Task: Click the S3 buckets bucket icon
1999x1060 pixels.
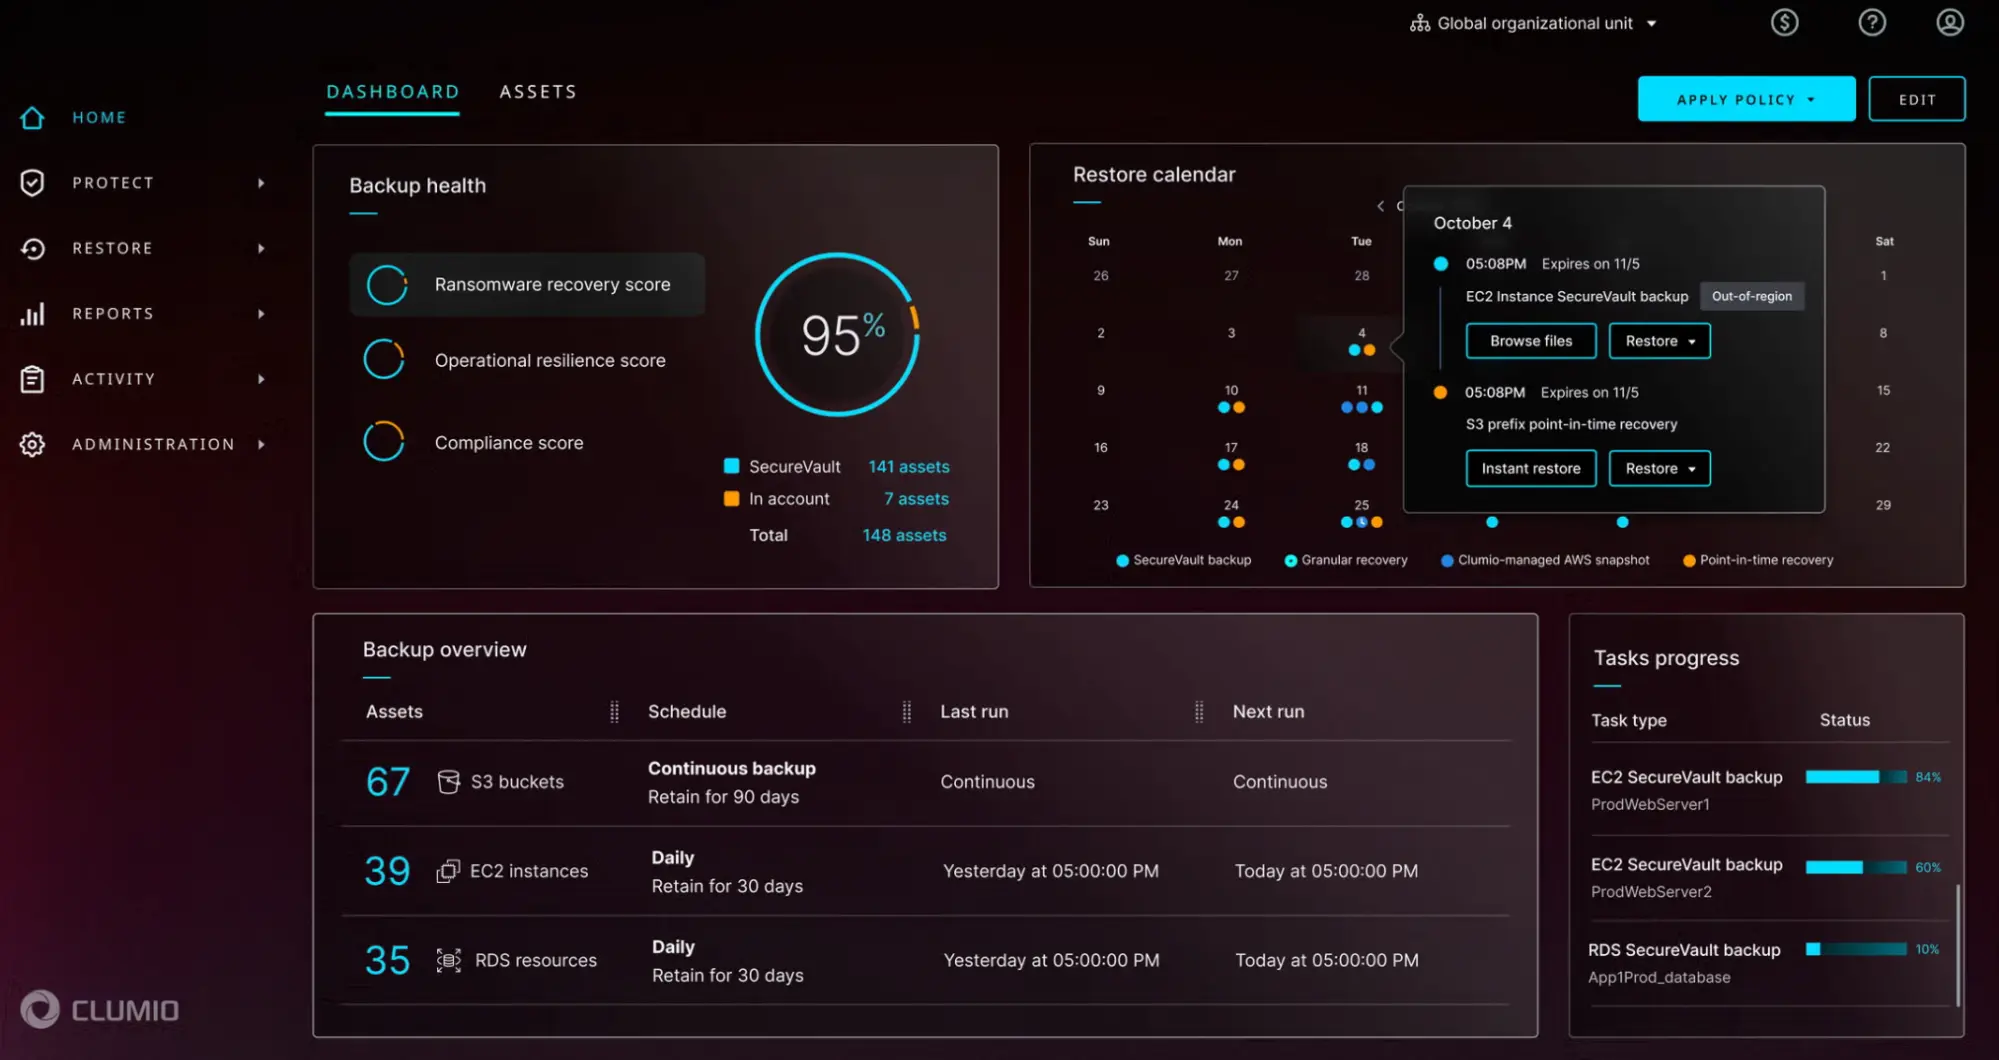Action: click(x=449, y=782)
